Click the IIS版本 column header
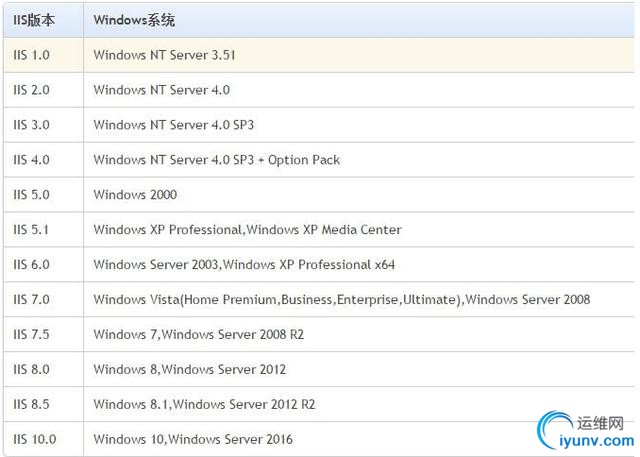This screenshot has height=457, width=640. click(35, 20)
